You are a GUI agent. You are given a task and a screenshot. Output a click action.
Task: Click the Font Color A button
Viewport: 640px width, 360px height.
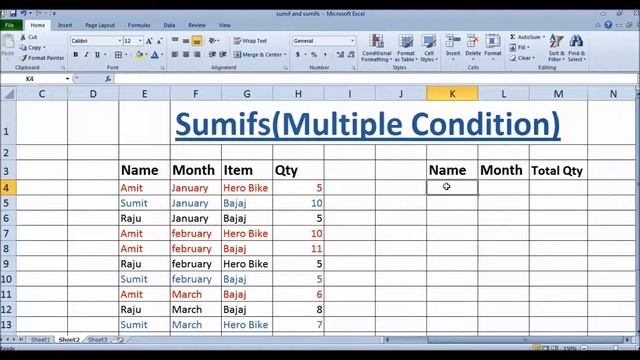[154, 55]
